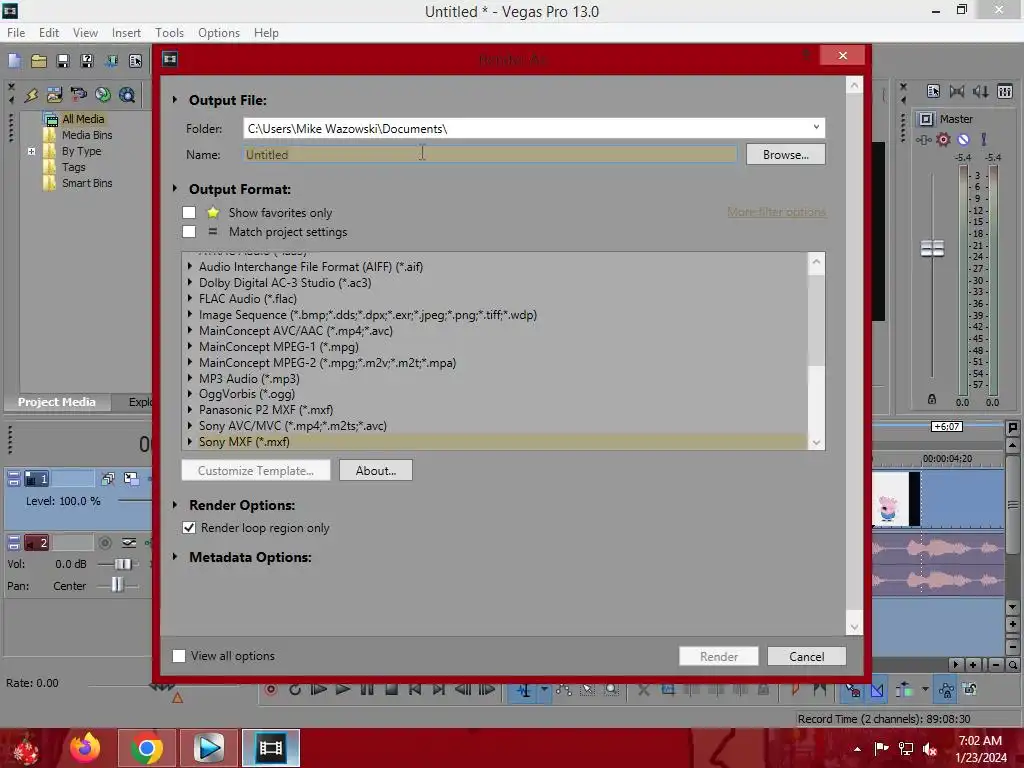
Task: Expand MainConcept AVC/AAC format templates
Action: pos(190,330)
